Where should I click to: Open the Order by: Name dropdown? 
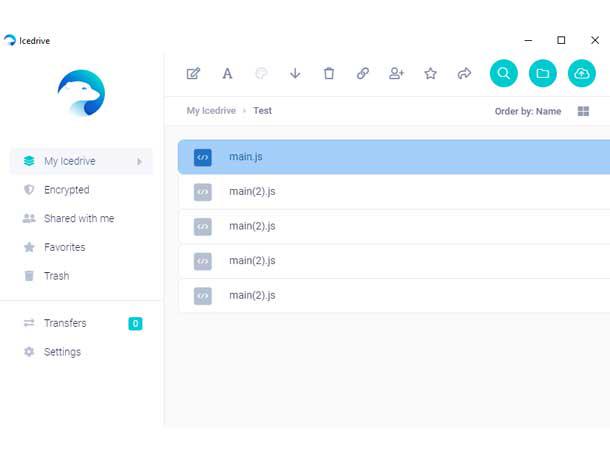click(x=528, y=111)
